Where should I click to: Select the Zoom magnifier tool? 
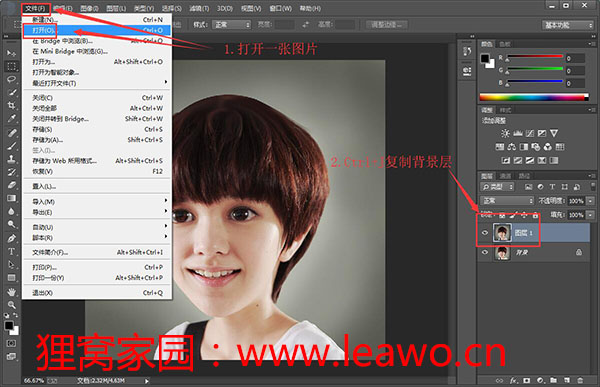point(11,305)
